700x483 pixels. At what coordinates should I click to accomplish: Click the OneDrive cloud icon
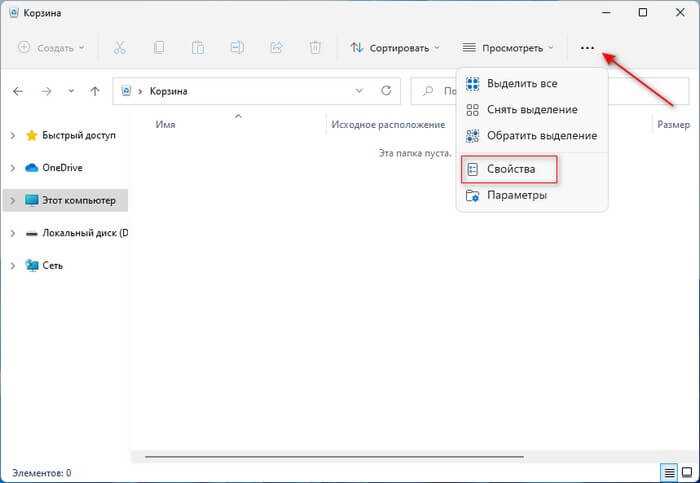click(x=31, y=168)
